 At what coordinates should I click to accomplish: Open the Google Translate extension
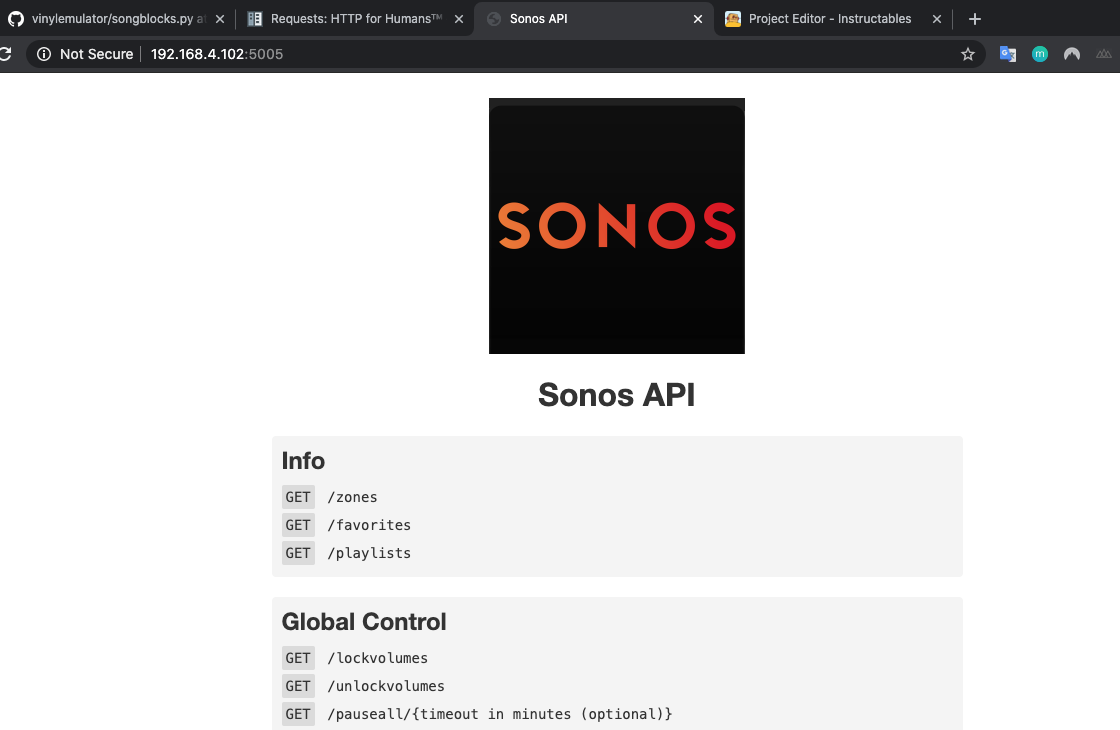tap(1007, 54)
